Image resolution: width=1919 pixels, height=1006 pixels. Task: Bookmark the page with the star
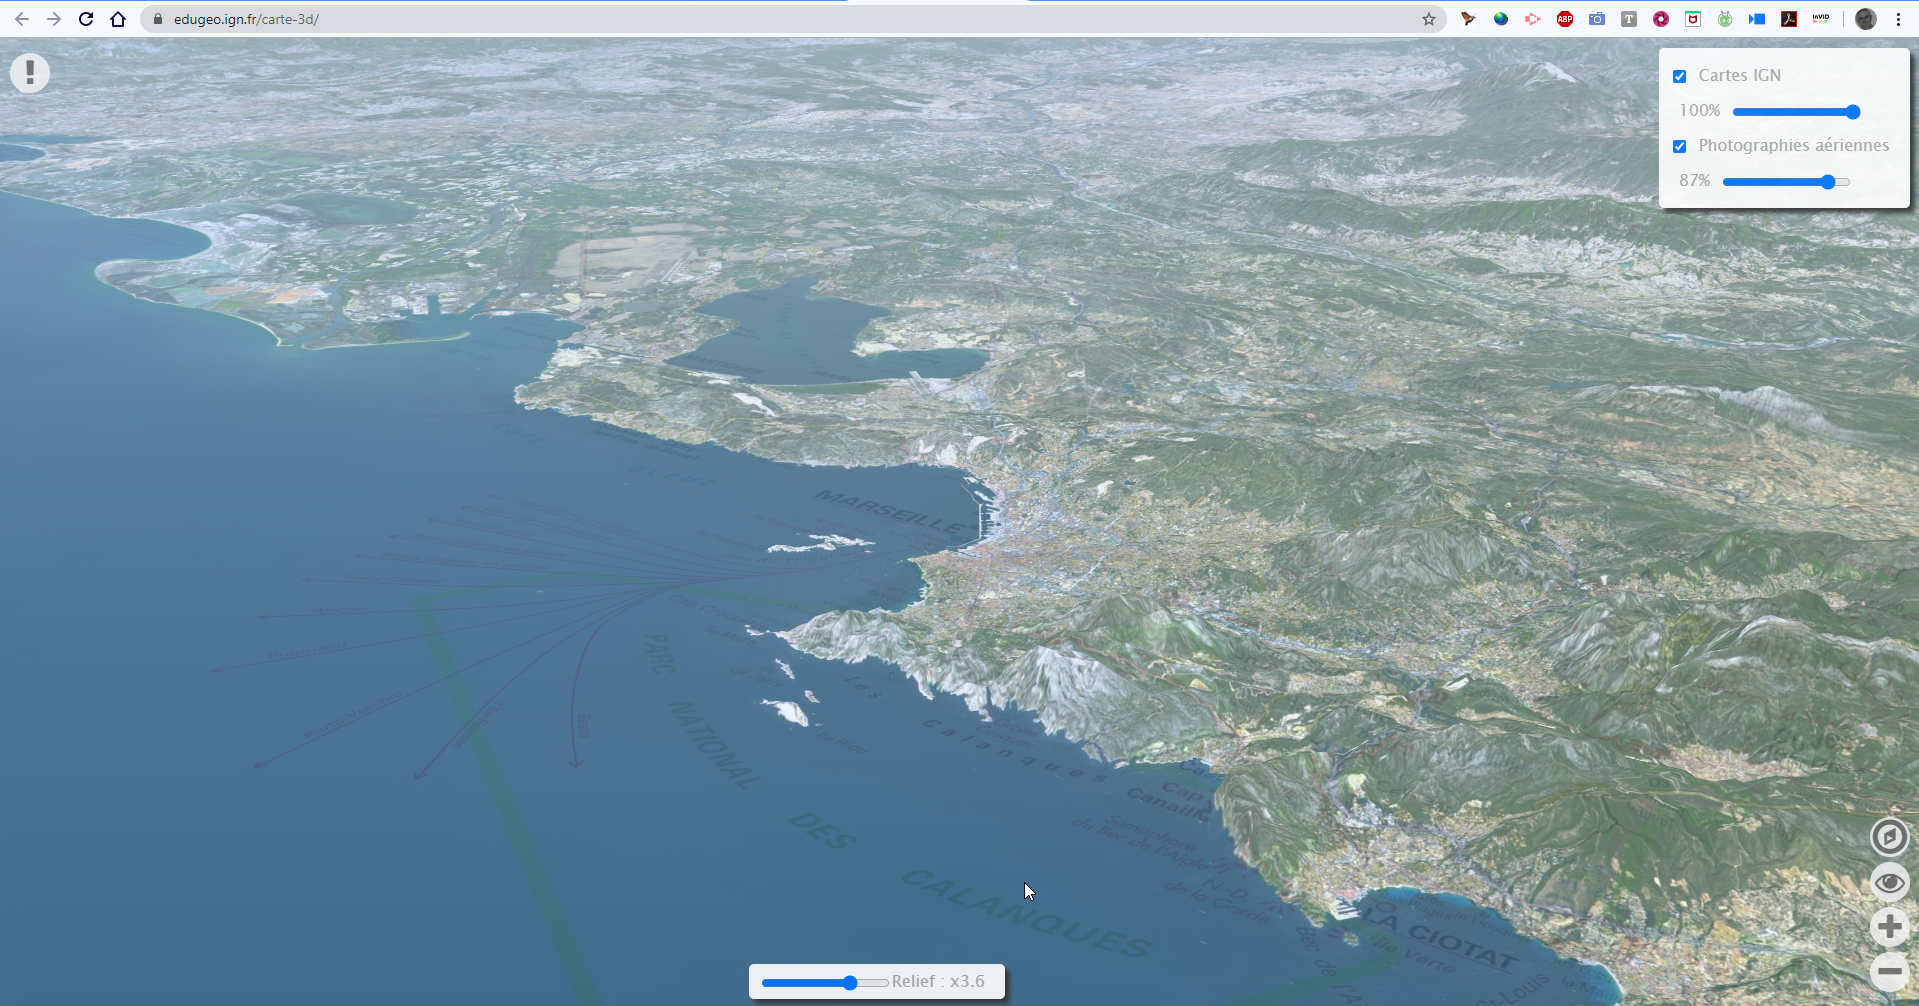click(1431, 18)
